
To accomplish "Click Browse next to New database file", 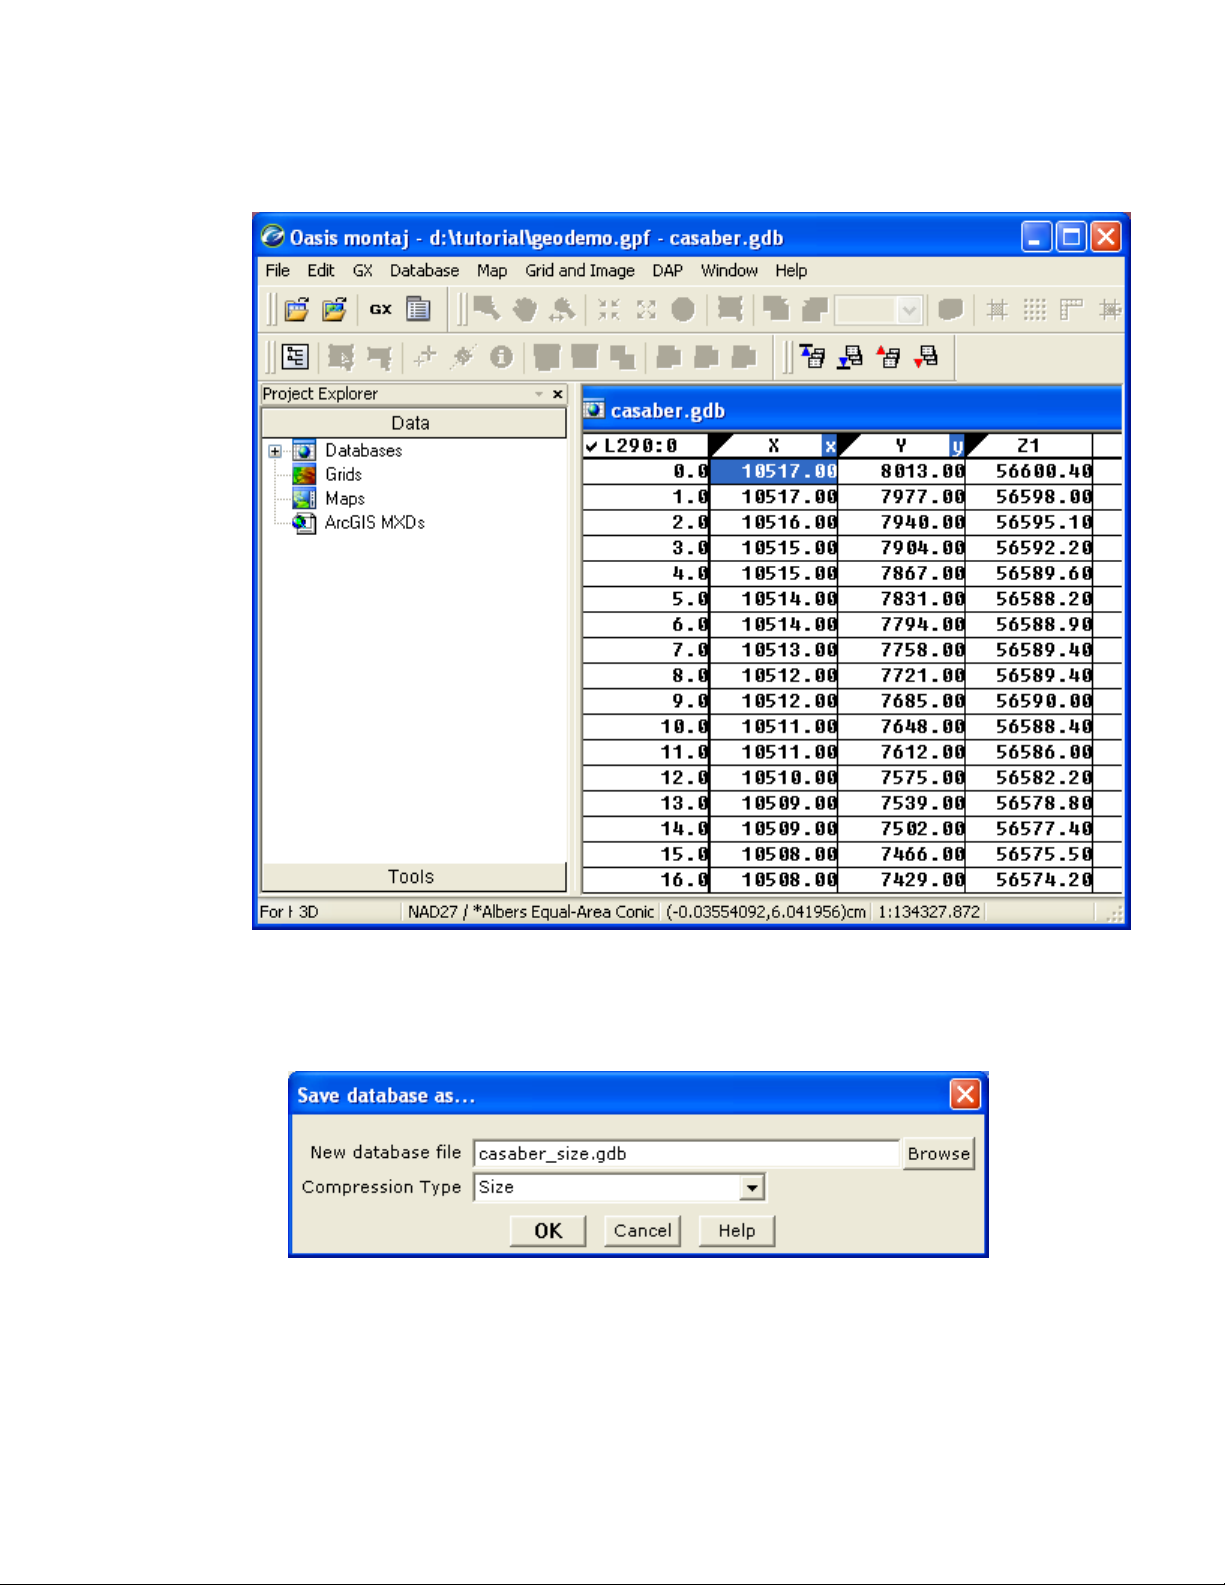I will click(x=938, y=1153).
